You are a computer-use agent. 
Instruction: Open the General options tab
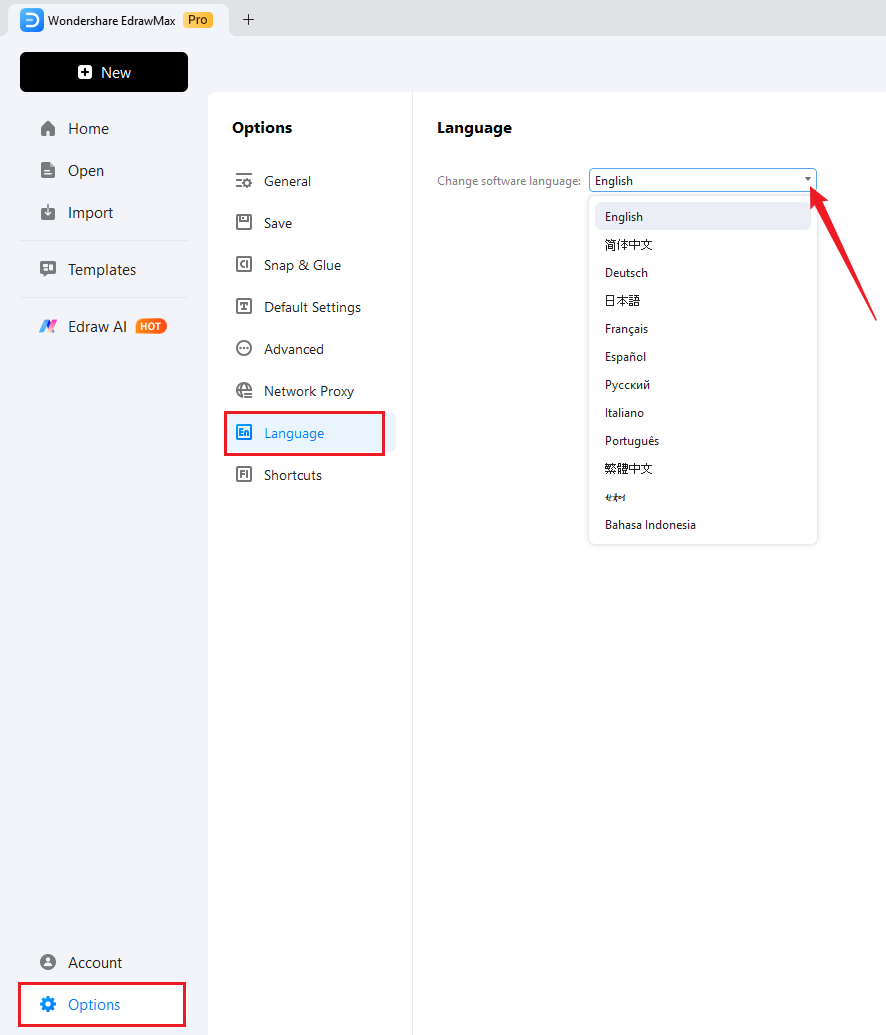tap(287, 181)
